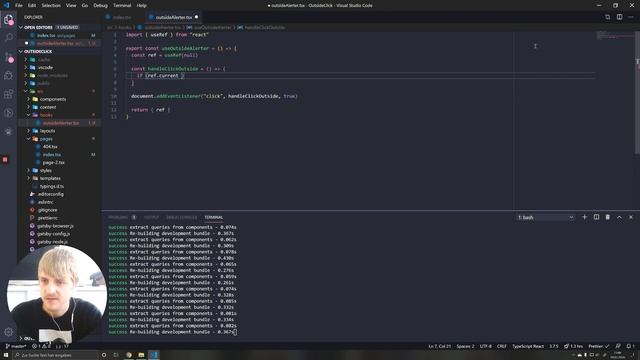
Task: Open the Go menu
Action: [85, 5]
